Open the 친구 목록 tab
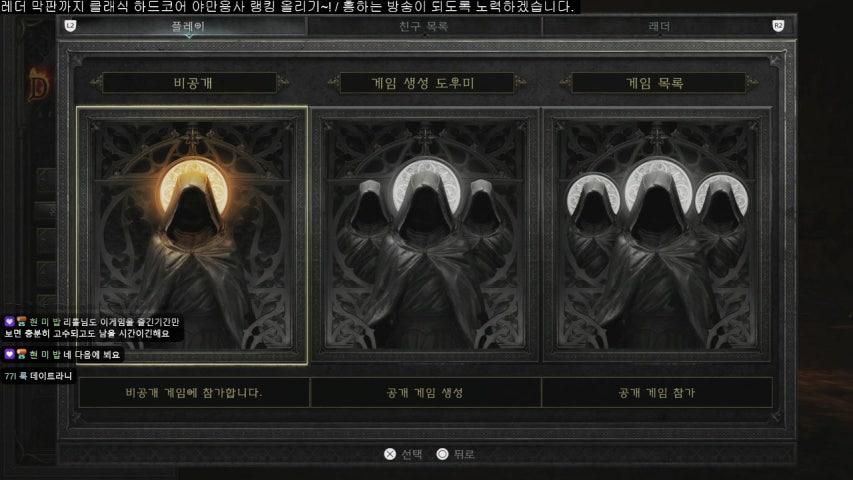Screen dimensions: 853x480 coord(423,26)
